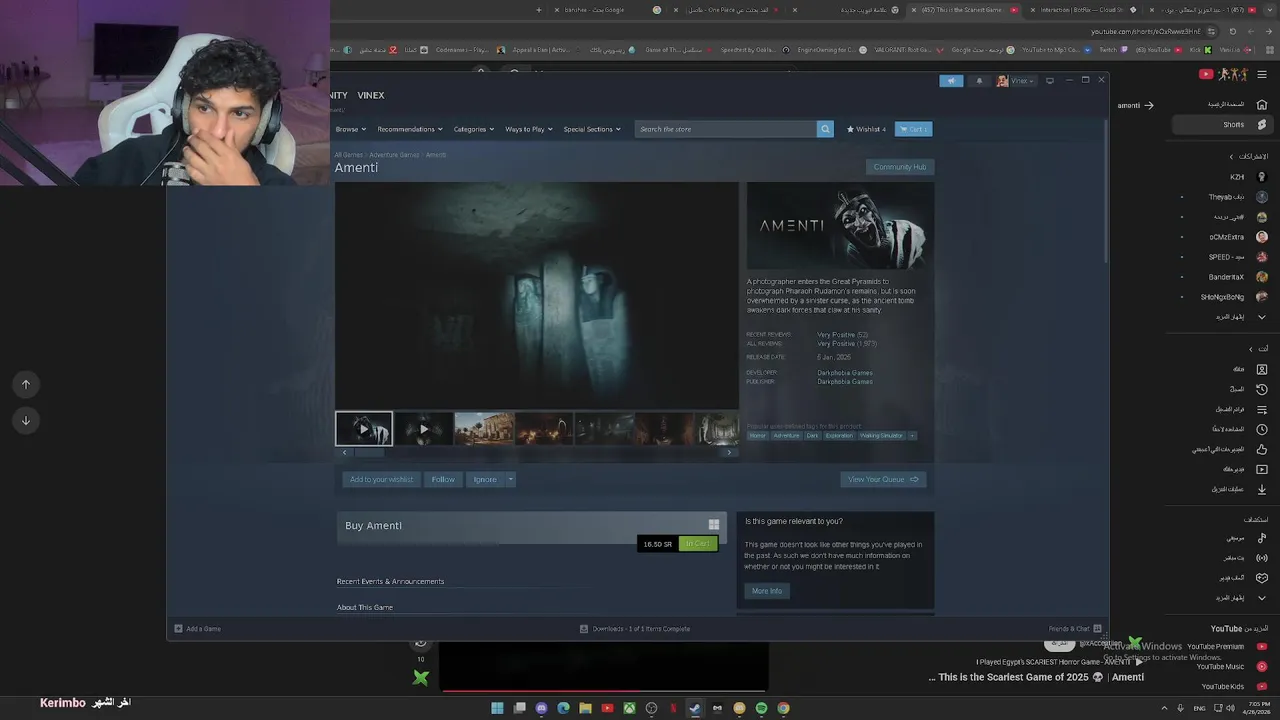Open YouTube liked videos icon

[x=1262, y=449]
